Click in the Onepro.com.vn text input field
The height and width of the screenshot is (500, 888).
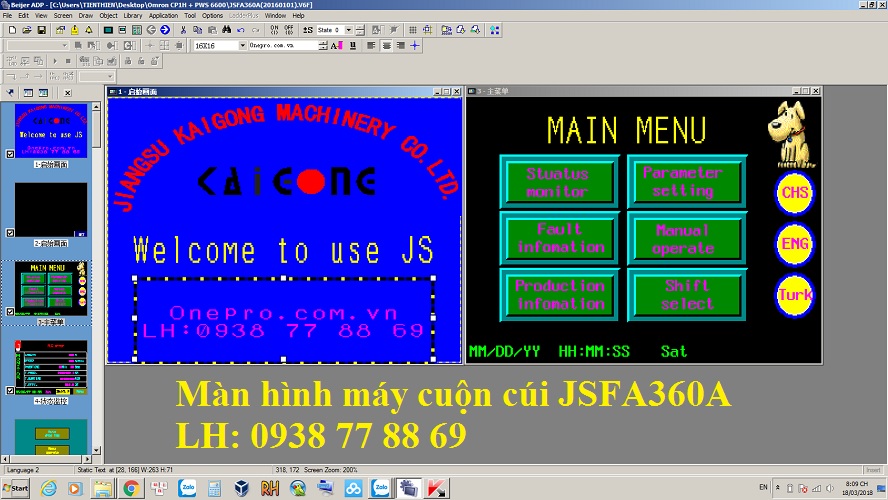click(283, 46)
